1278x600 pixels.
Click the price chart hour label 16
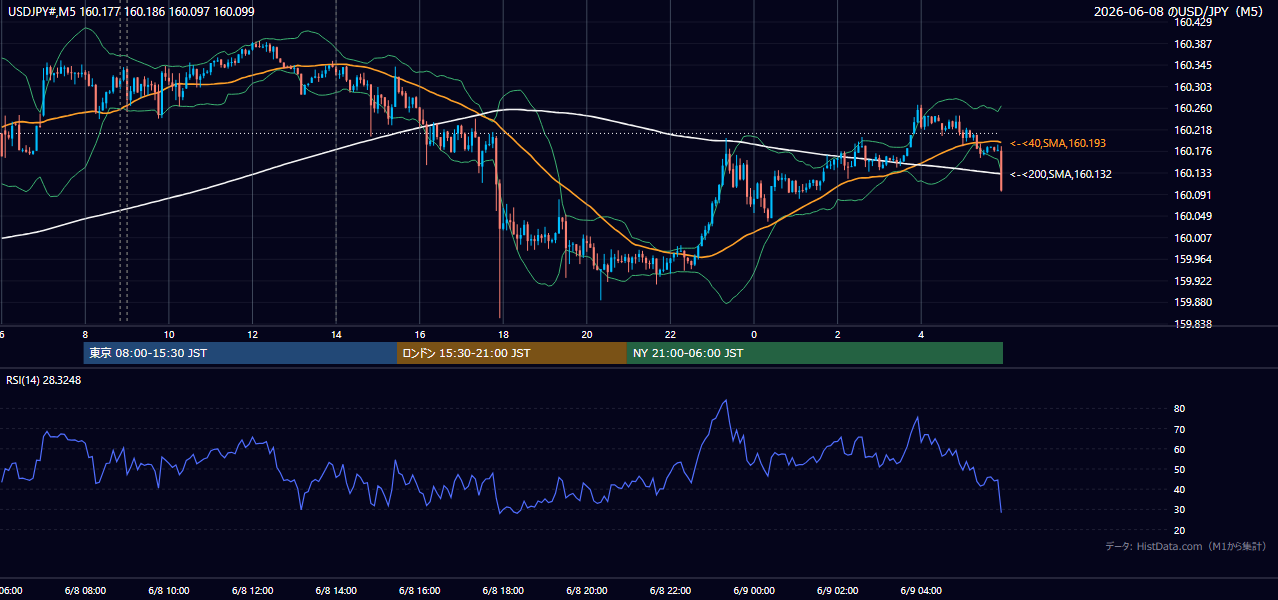[420, 334]
